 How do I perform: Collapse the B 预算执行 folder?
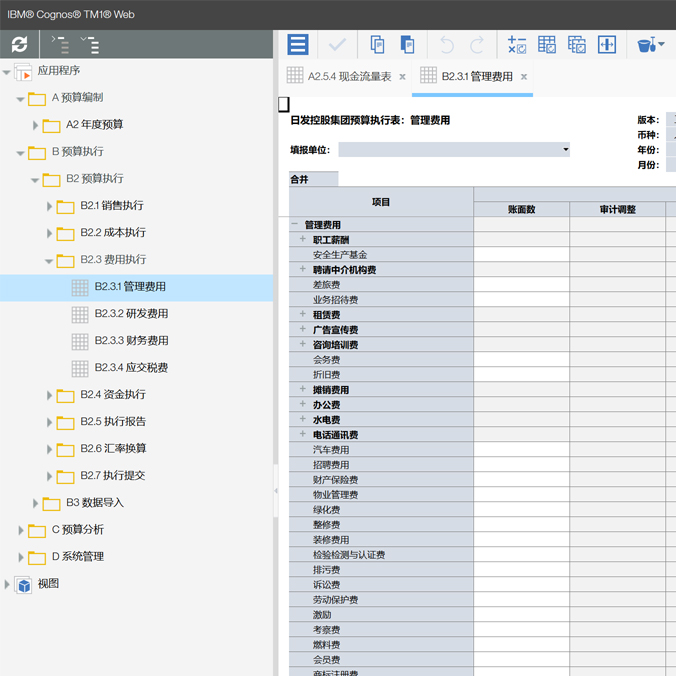20,153
